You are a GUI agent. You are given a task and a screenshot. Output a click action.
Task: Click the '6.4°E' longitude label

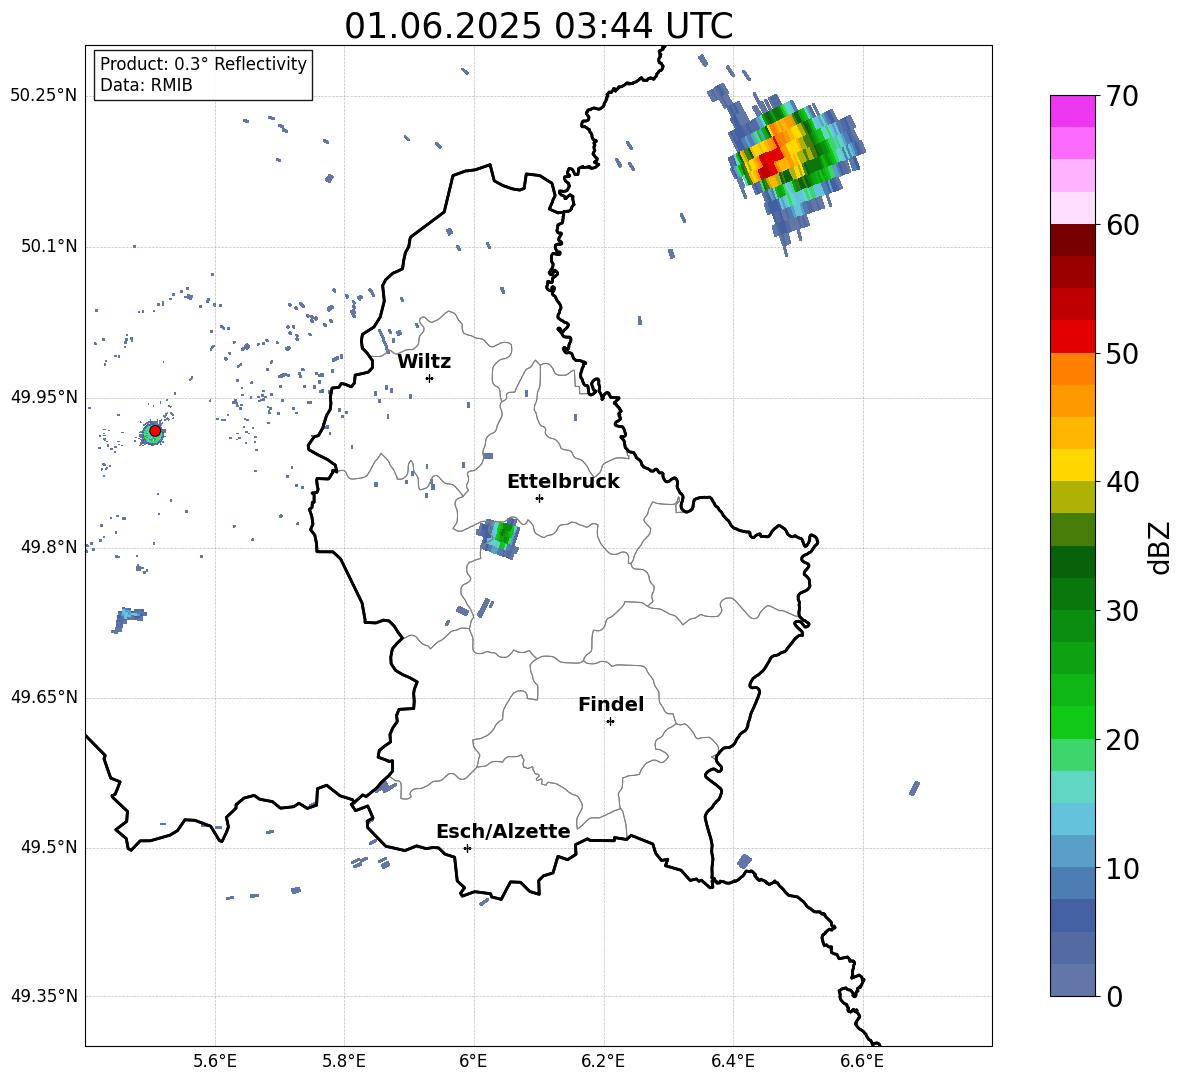[x=732, y=1062]
